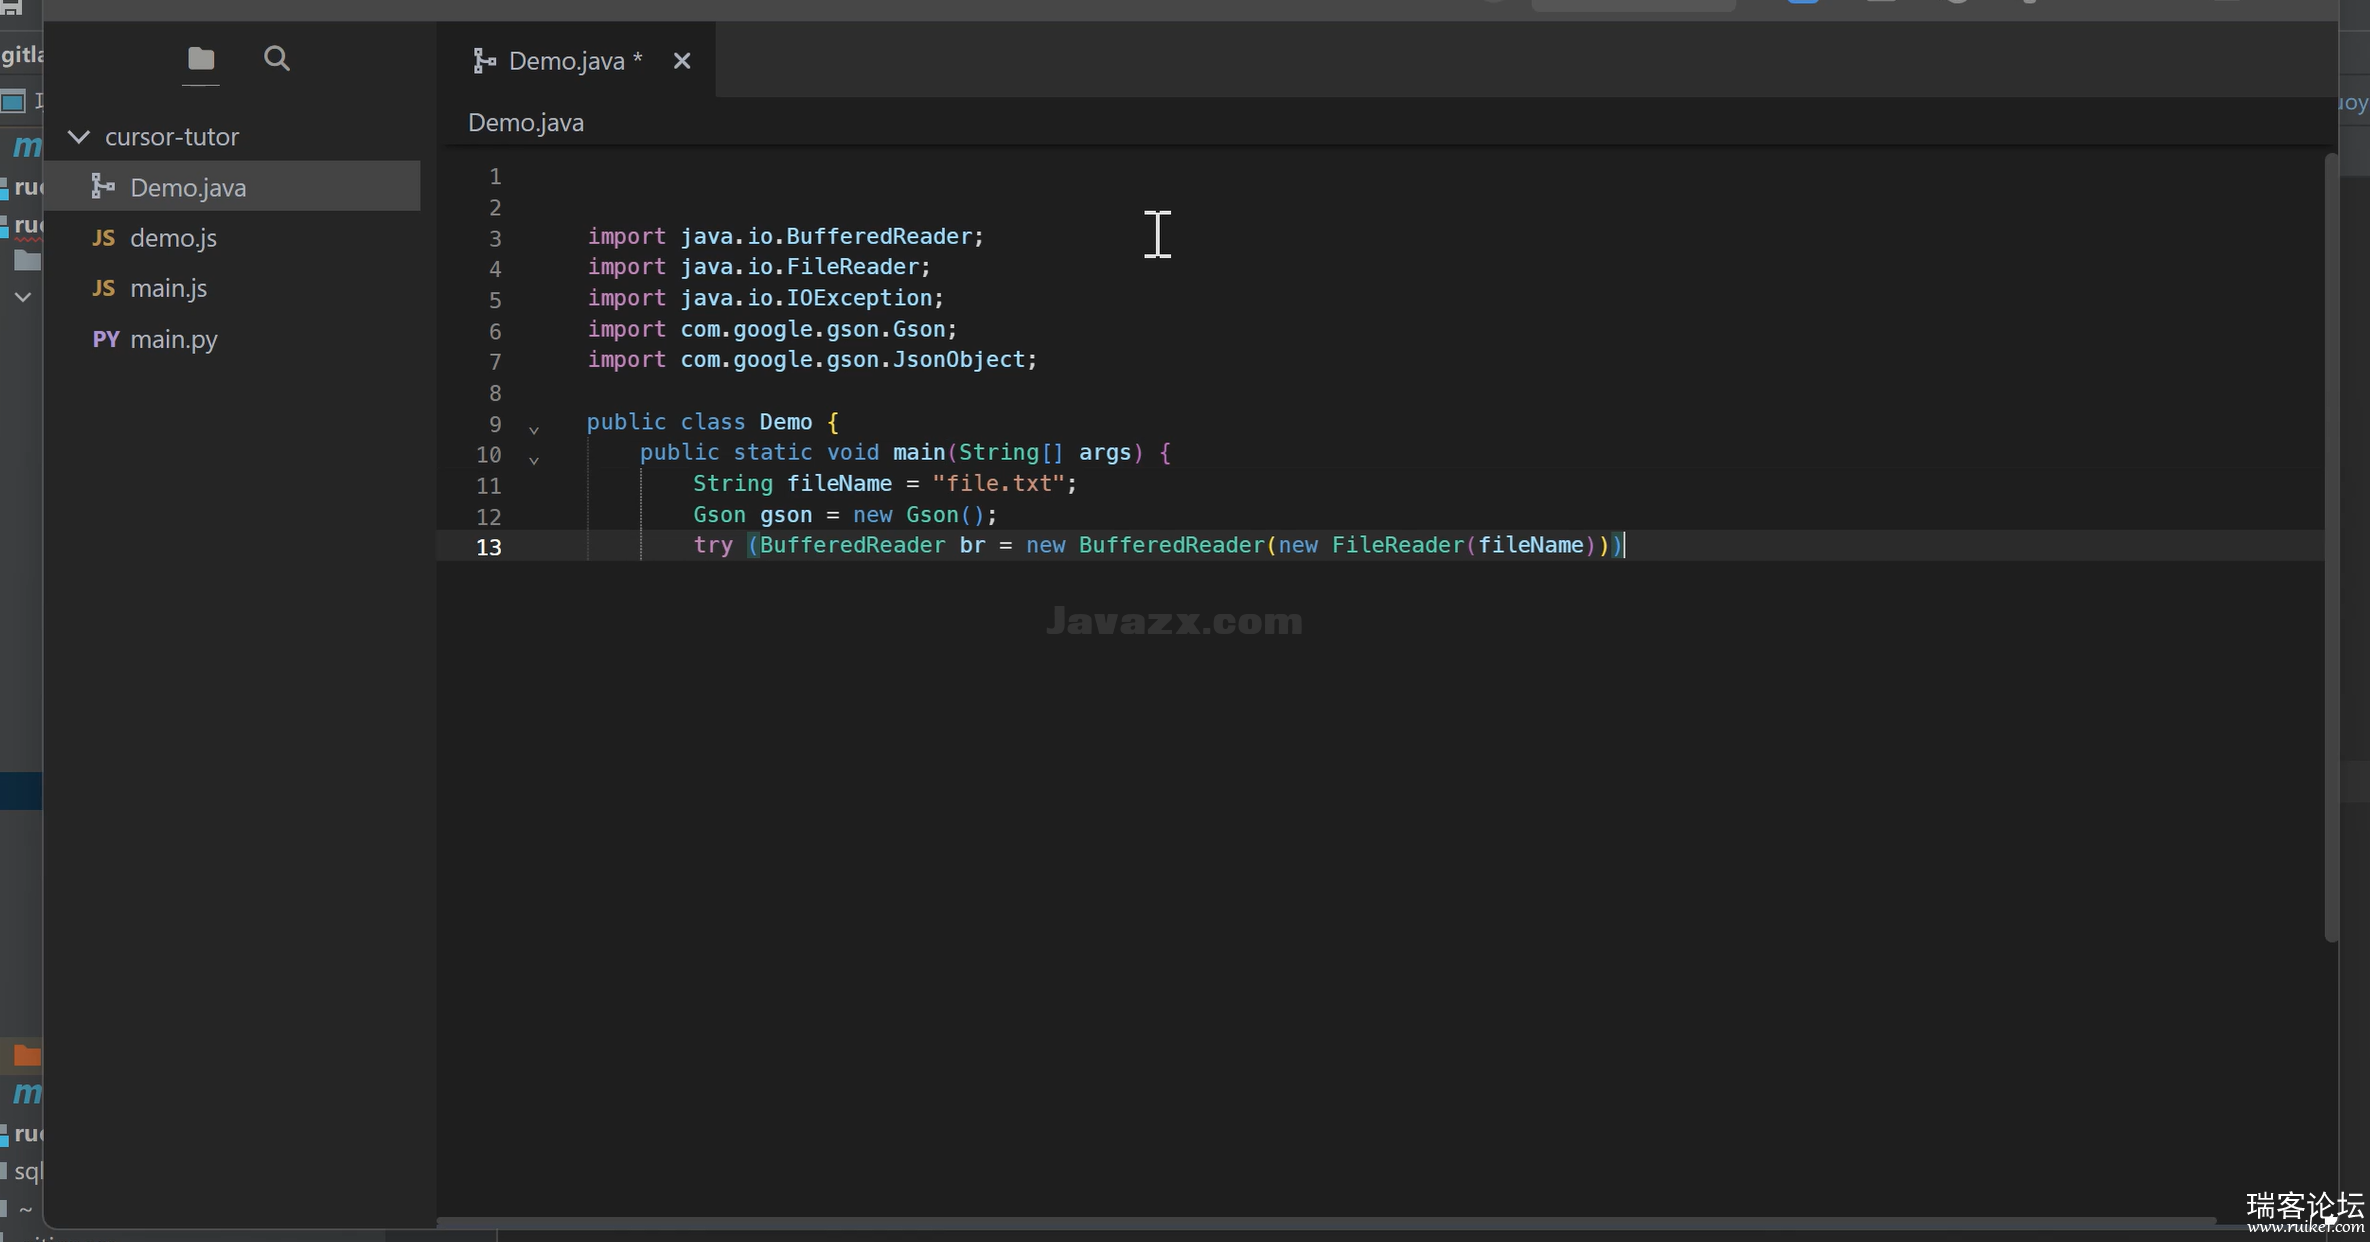Click the horizontal editor scrollbar
Image resolution: width=2370 pixels, height=1242 pixels.
tap(1326, 1222)
